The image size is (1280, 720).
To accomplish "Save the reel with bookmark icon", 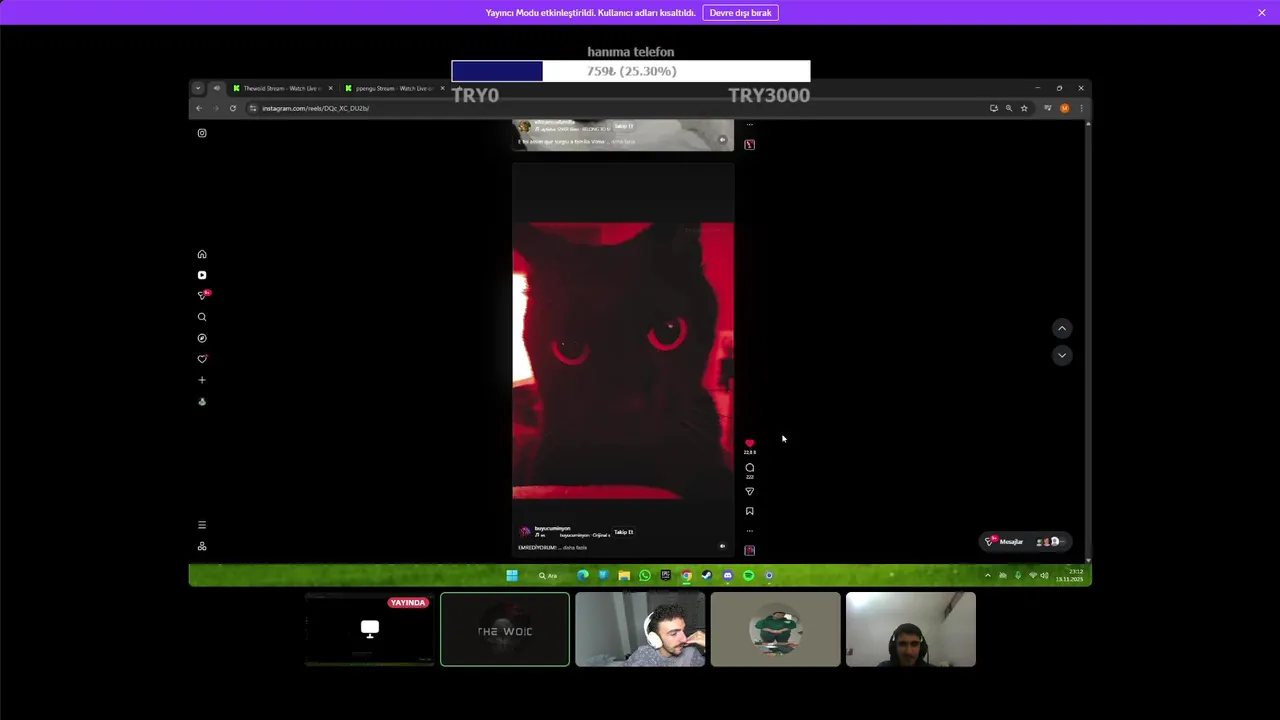I will (x=750, y=511).
